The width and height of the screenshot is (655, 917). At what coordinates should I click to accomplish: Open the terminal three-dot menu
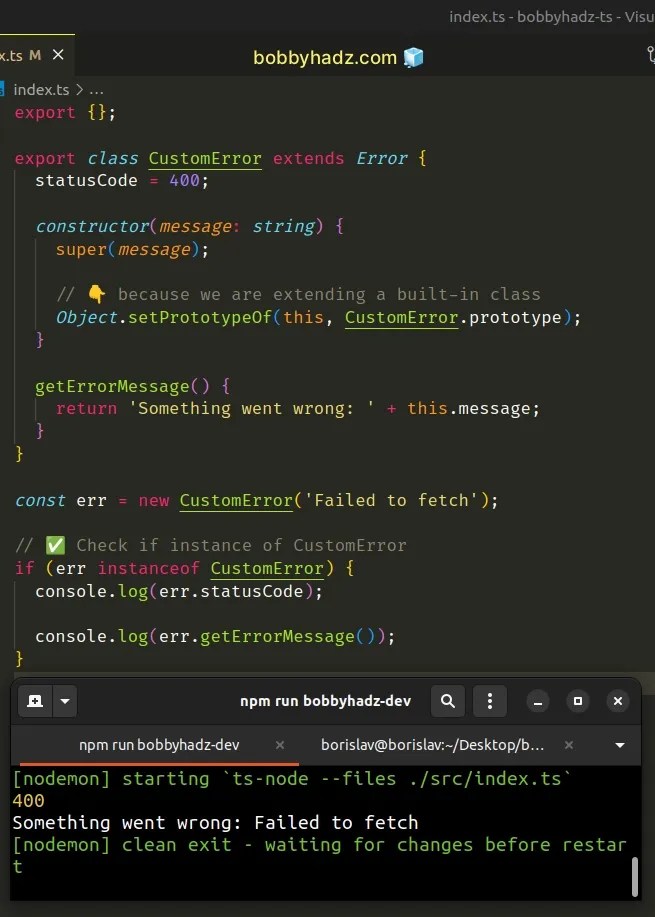(490, 701)
